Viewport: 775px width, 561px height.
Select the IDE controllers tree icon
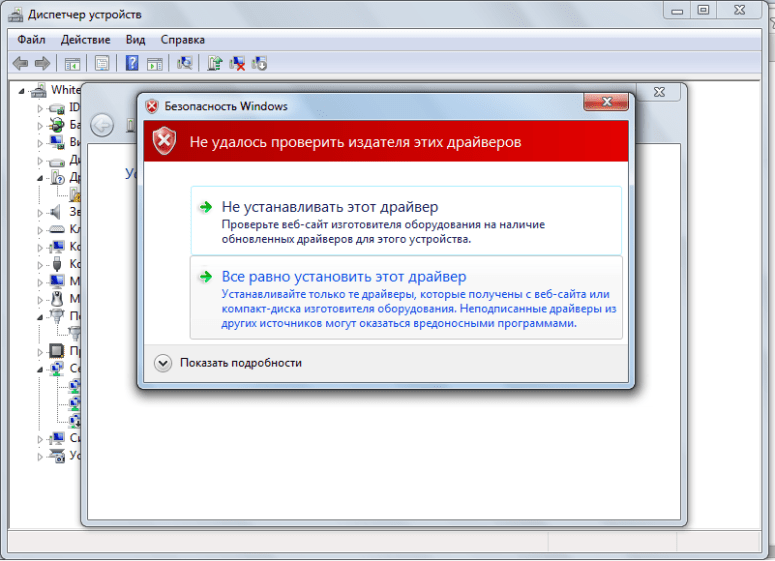pyautogui.click(x=57, y=108)
